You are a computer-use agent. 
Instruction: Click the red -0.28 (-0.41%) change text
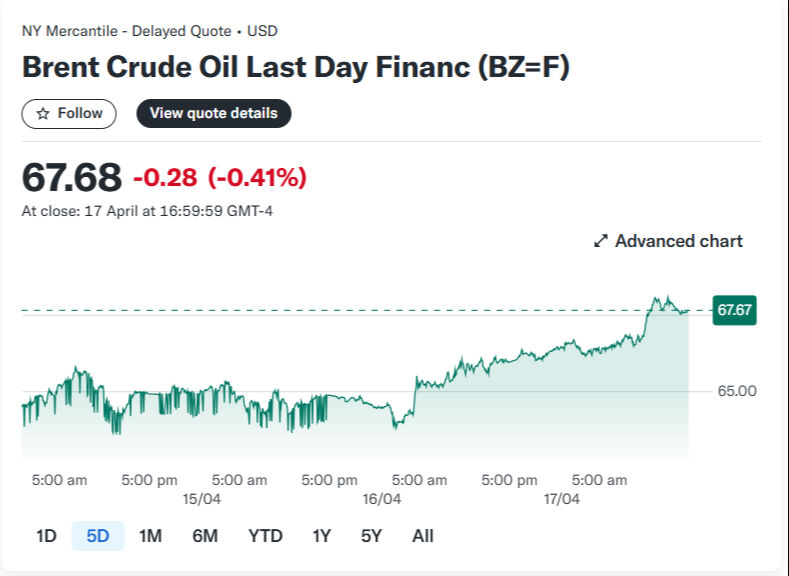[219, 178]
